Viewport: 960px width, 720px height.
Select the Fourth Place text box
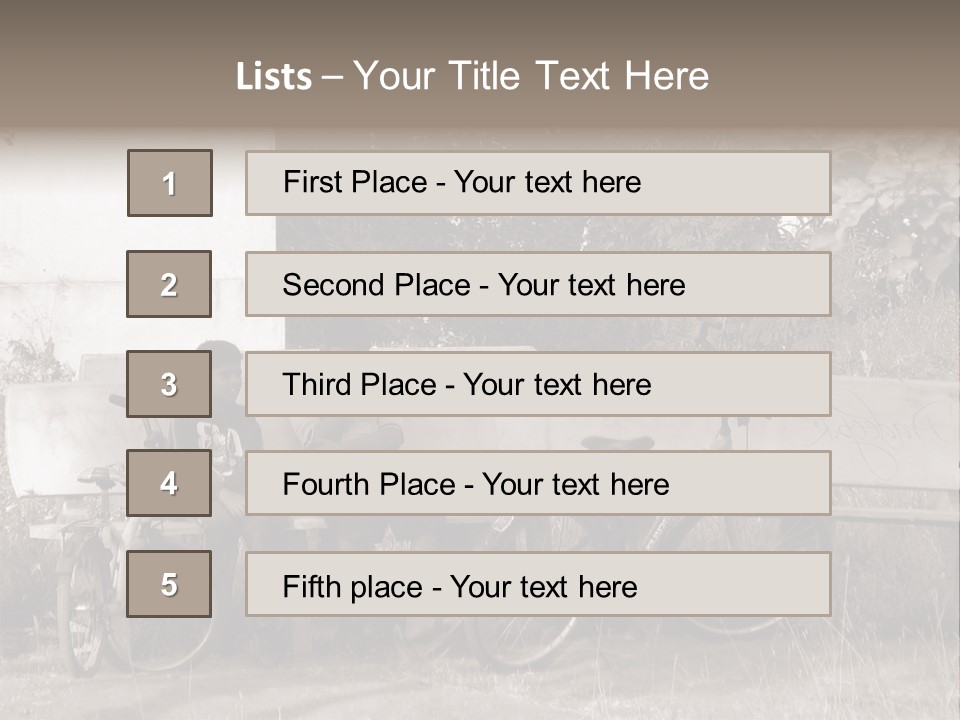point(538,483)
